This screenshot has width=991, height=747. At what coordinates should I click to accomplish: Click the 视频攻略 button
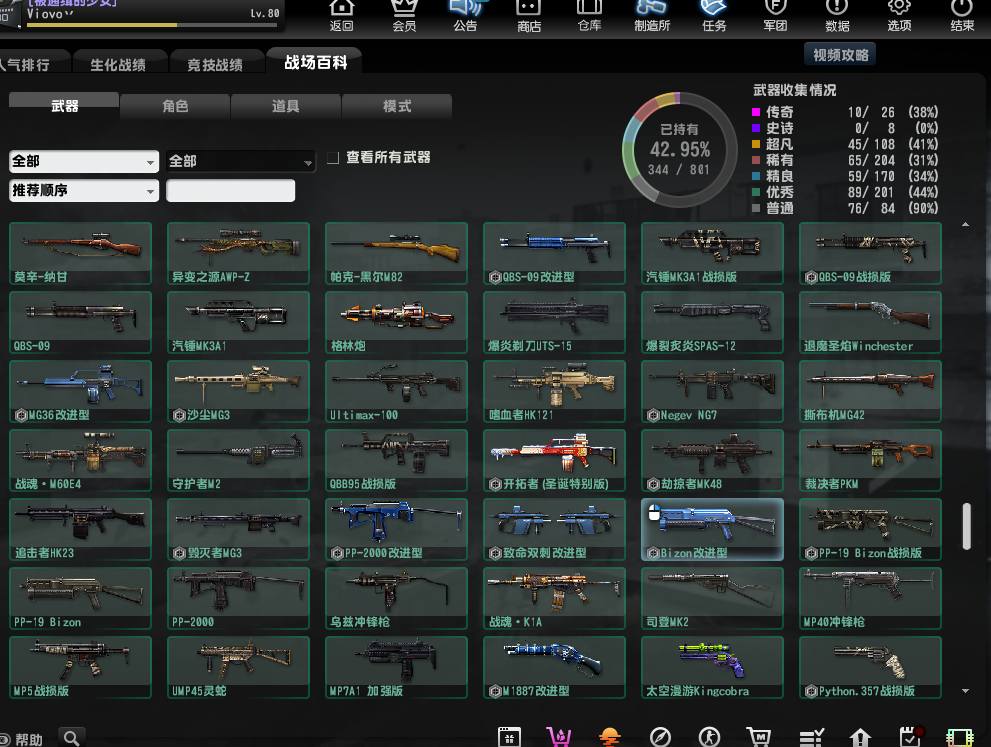point(841,55)
